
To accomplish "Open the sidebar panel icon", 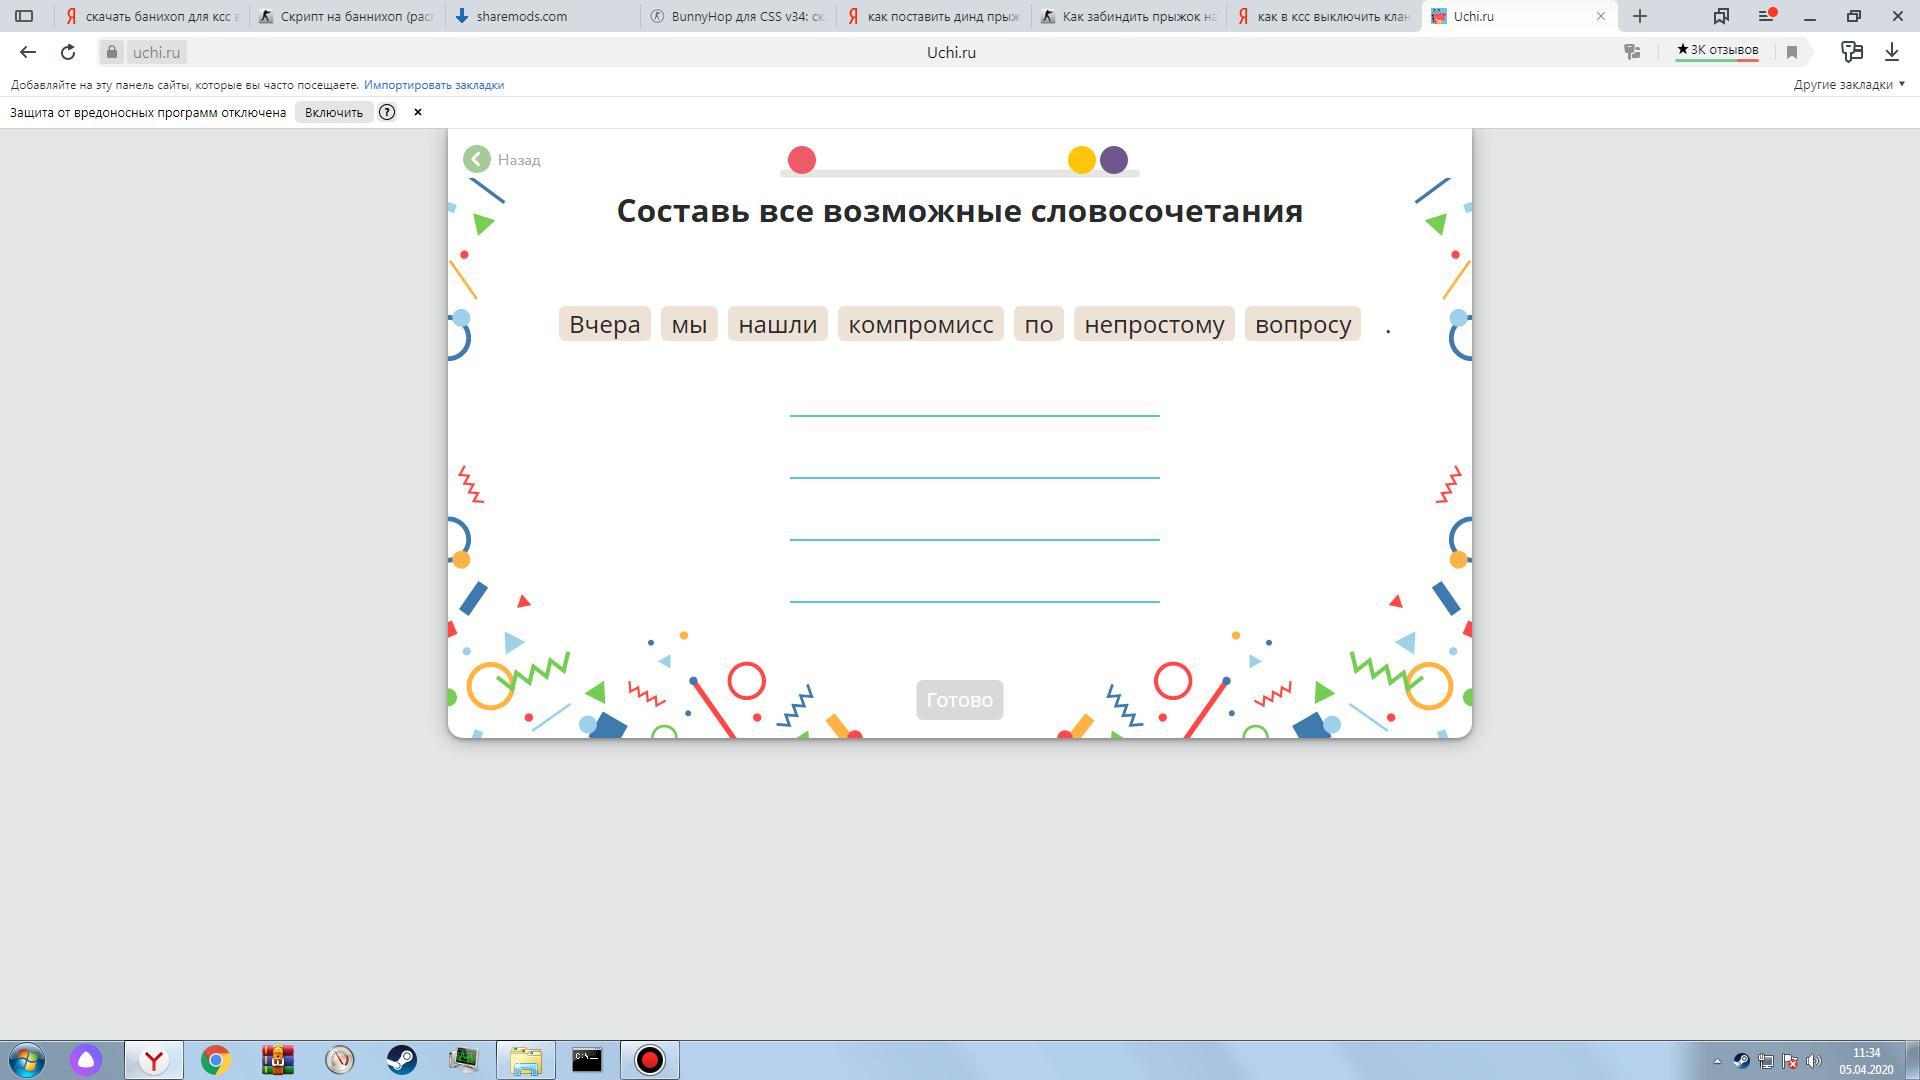I will [x=24, y=16].
